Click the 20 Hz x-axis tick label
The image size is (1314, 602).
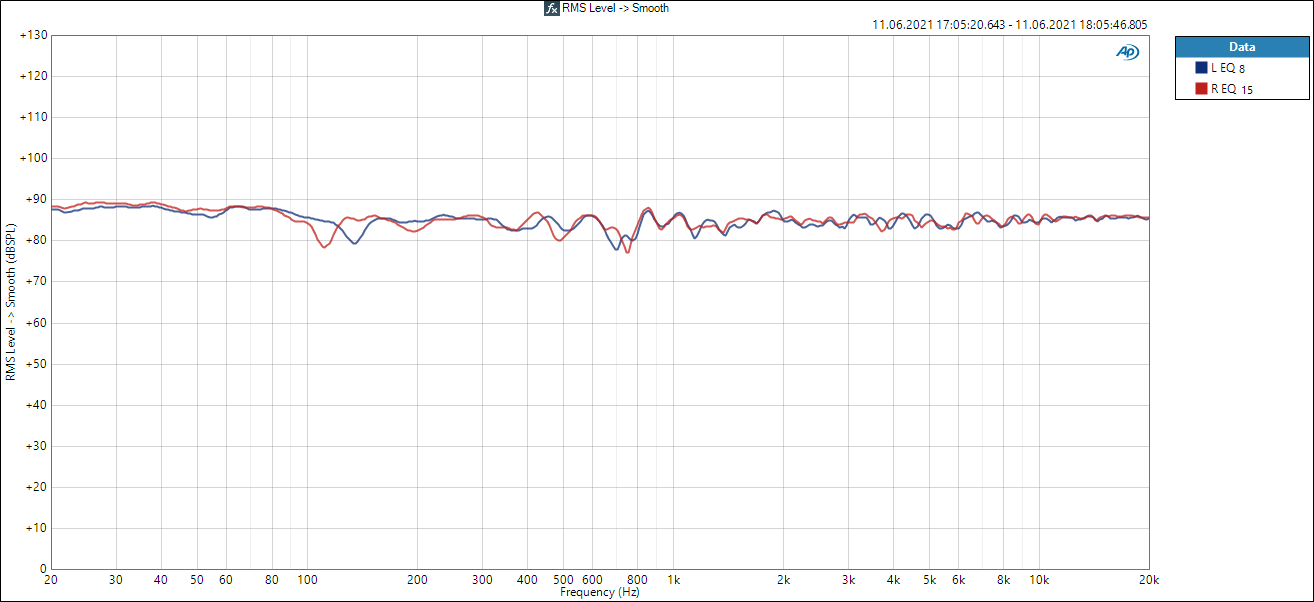[x=51, y=580]
